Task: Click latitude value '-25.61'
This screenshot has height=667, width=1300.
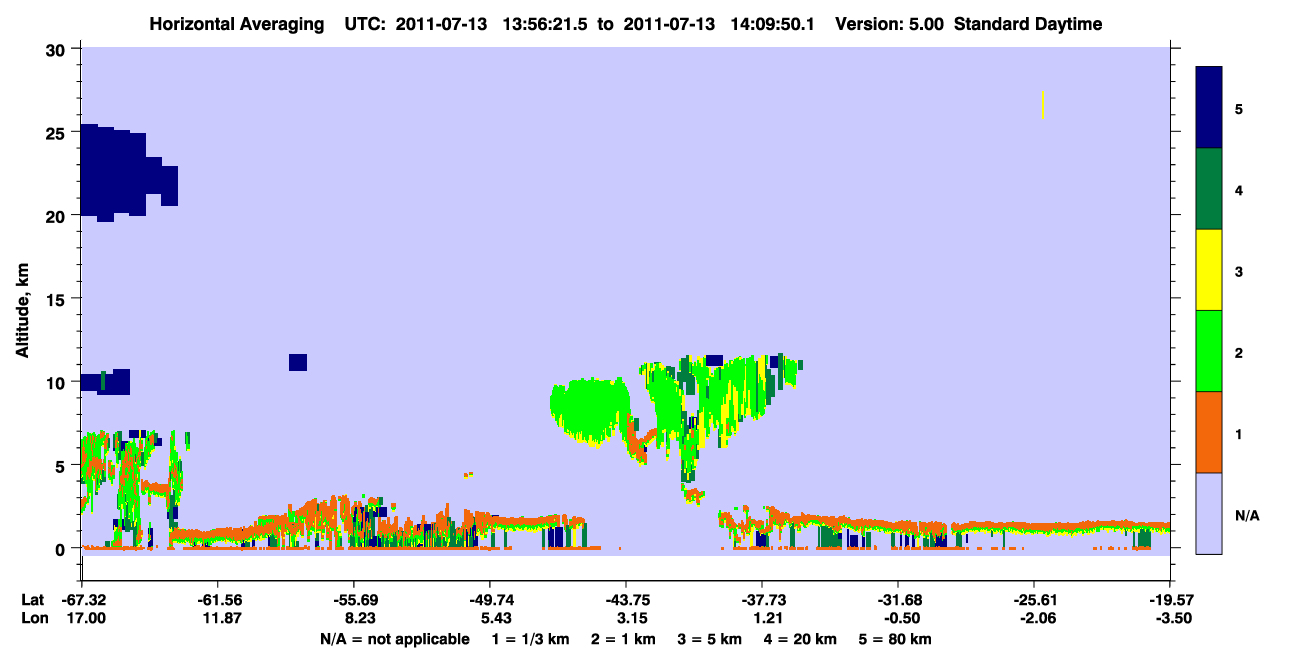Action: (1034, 600)
